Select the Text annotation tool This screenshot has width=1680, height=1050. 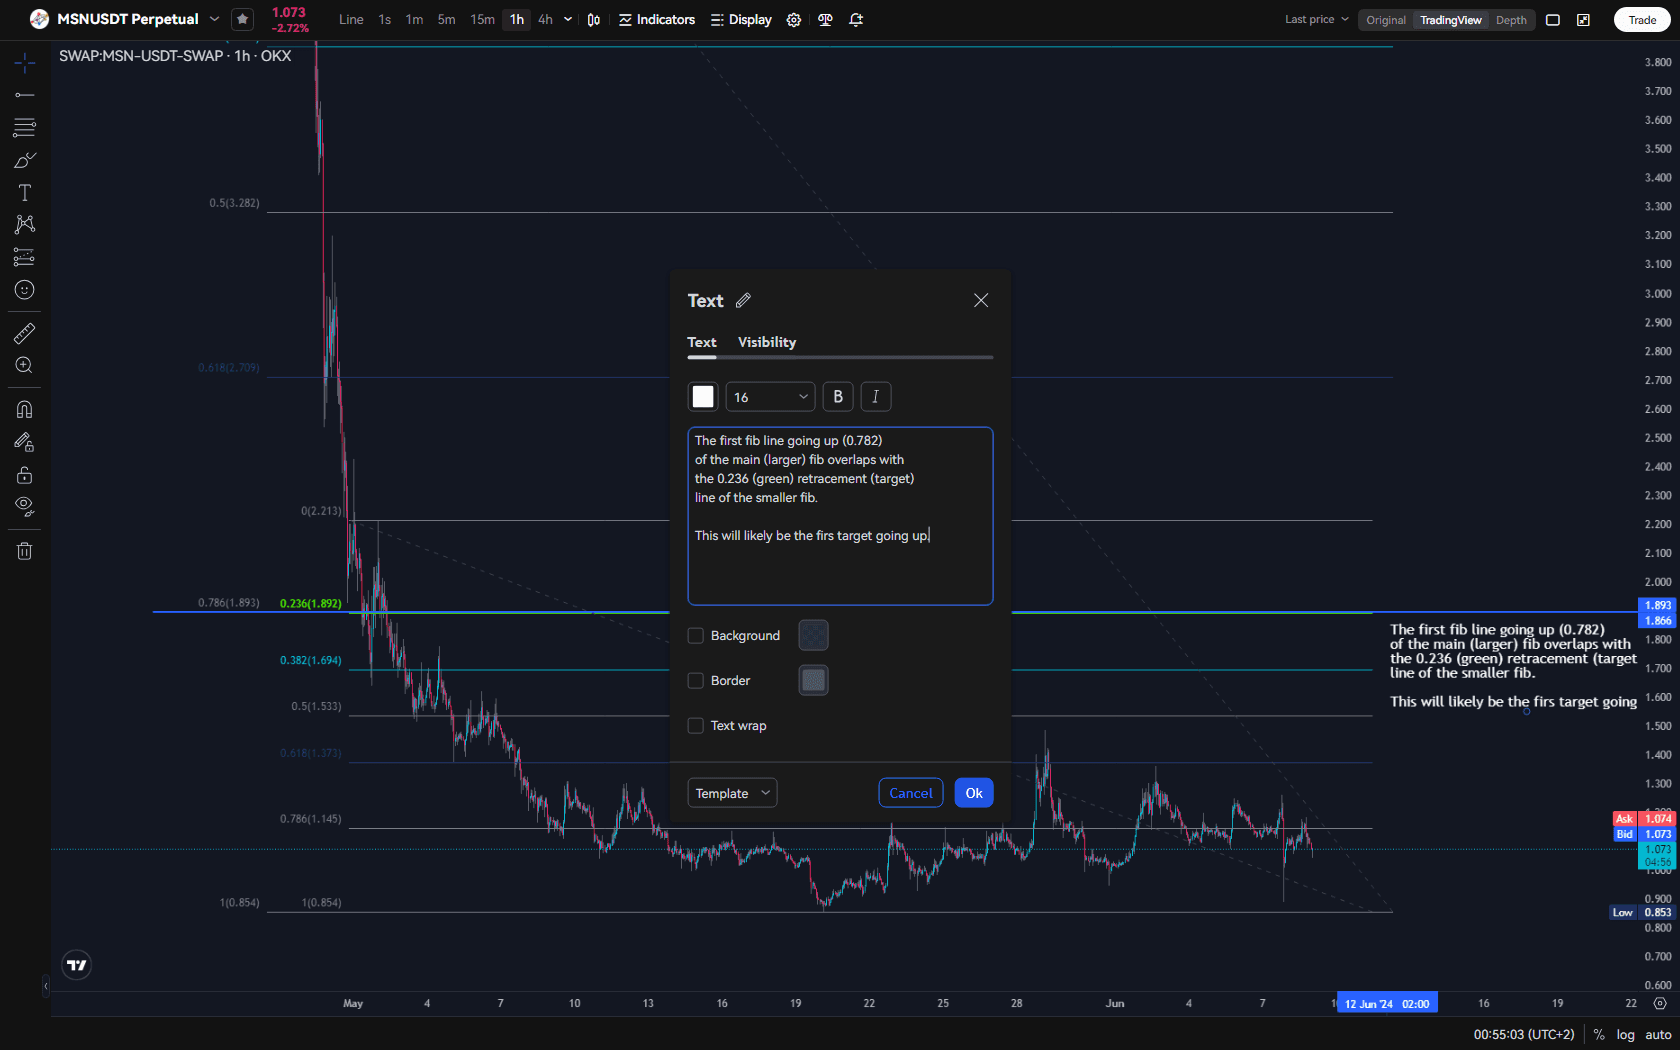coord(25,192)
